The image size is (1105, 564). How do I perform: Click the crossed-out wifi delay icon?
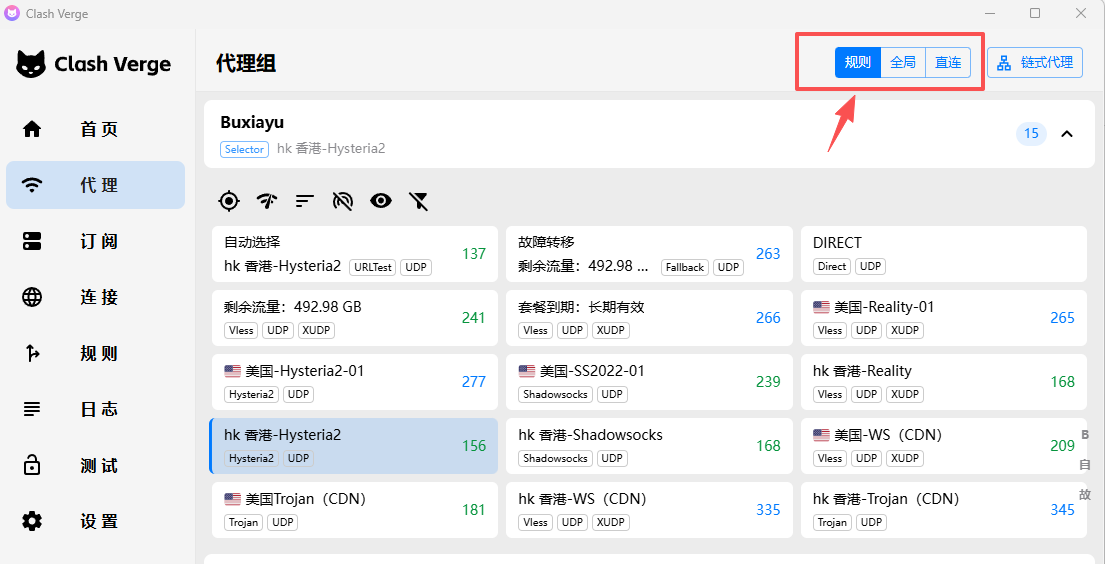click(x=342, y=201)
